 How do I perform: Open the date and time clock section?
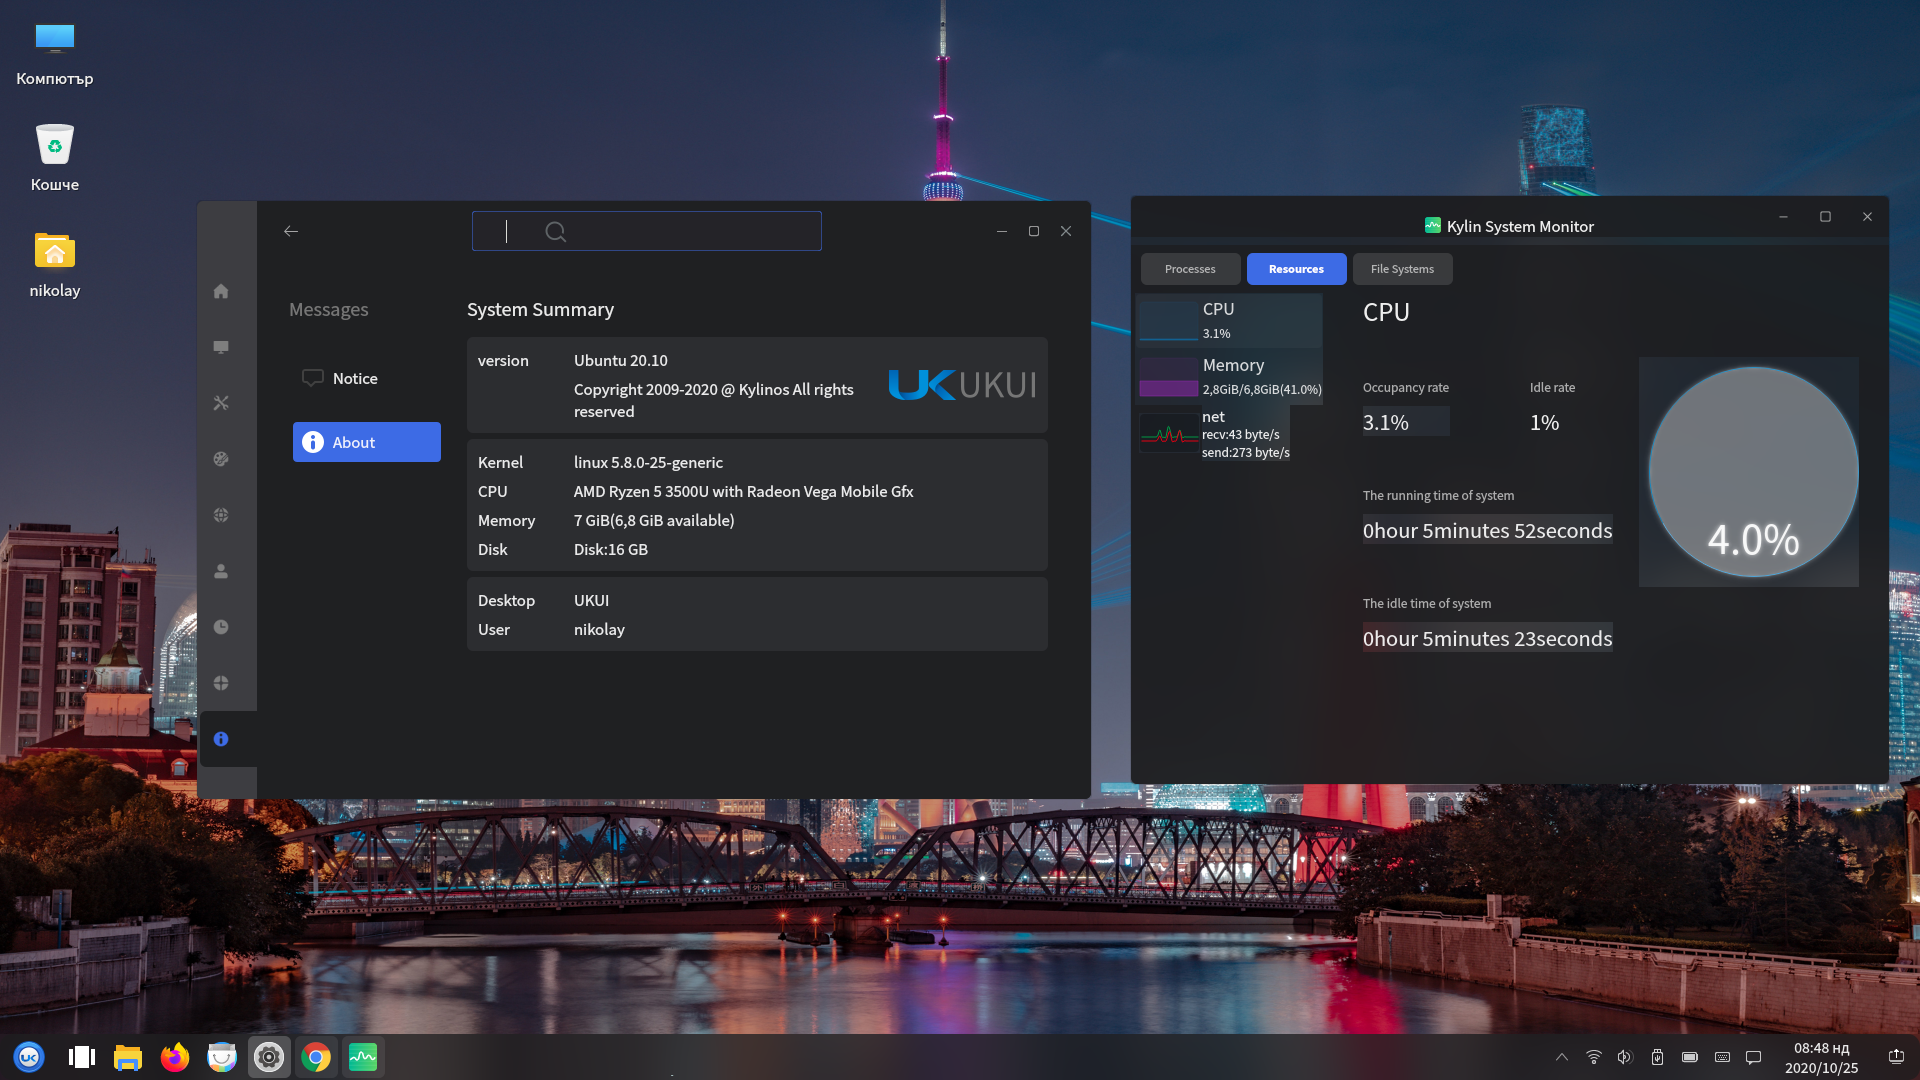coord(221,627)
